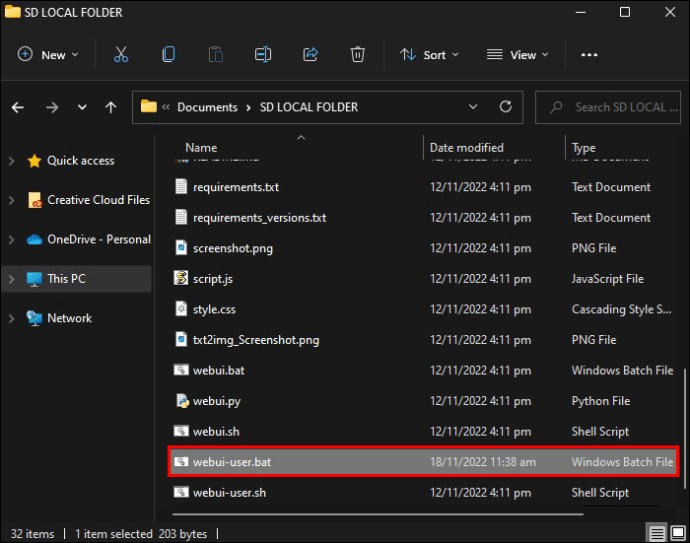Go up one folder level arrow

111,107
